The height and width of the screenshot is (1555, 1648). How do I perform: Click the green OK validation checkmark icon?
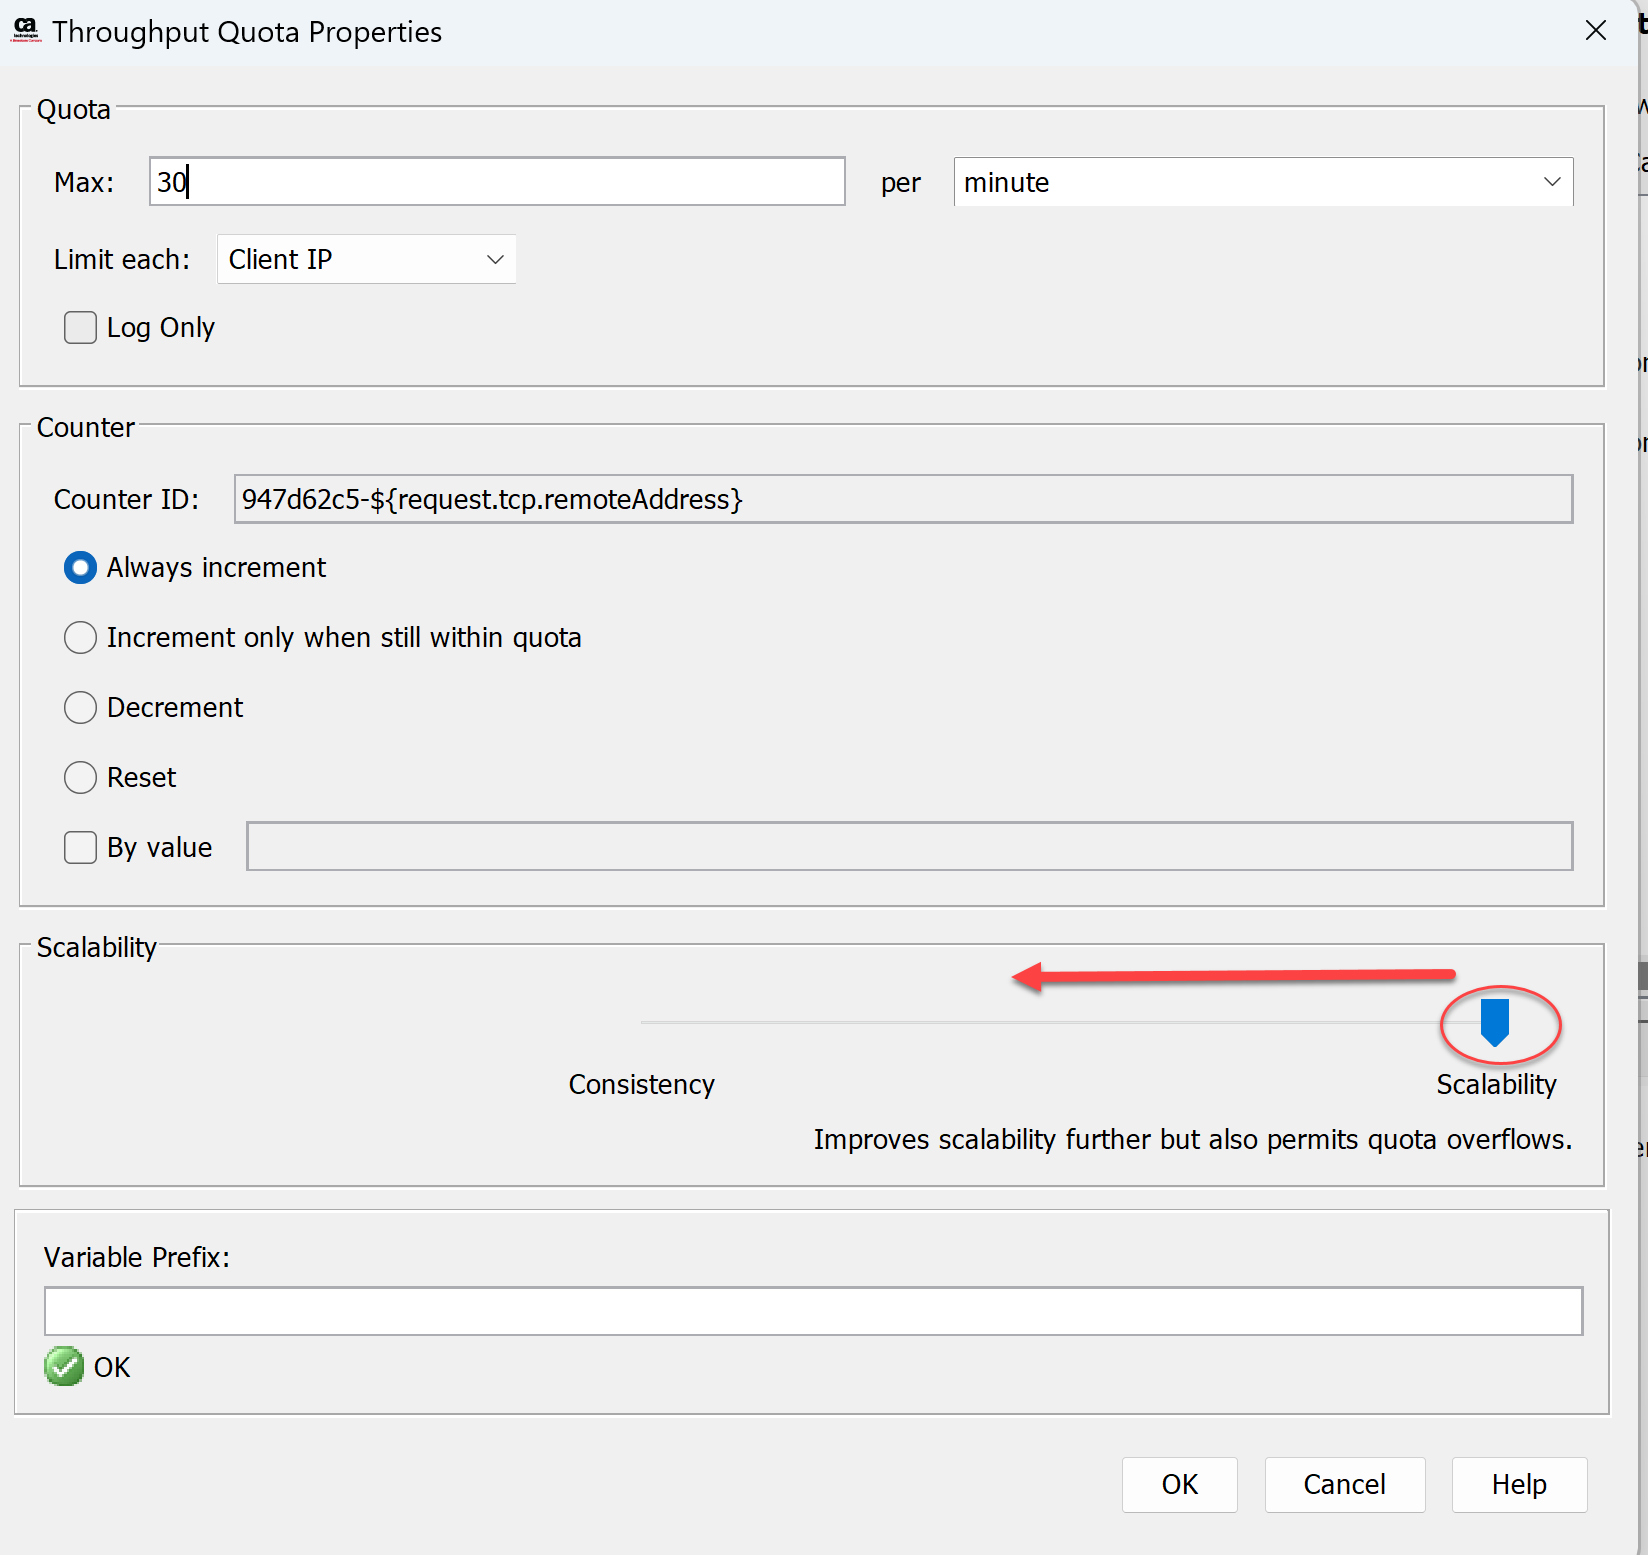[64, 1366]
